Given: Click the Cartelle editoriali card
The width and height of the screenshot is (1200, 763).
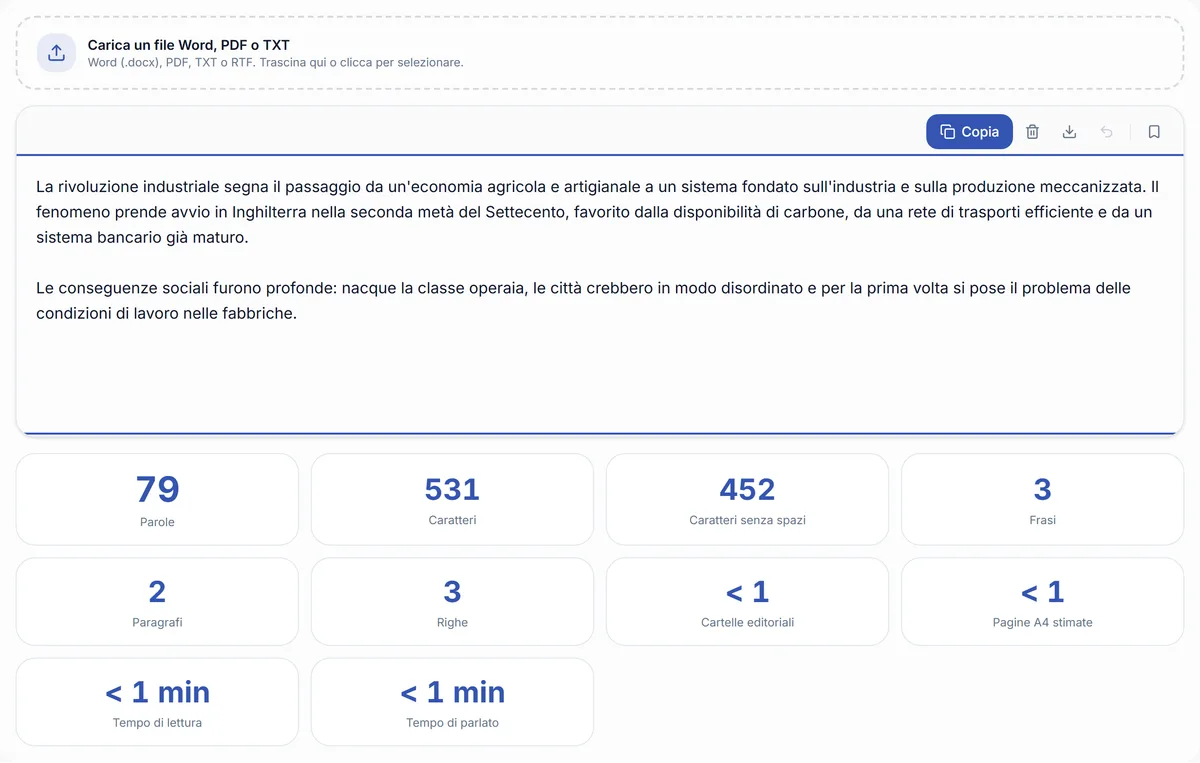Looking at the screenshot, I should click(x=747, y=601).
